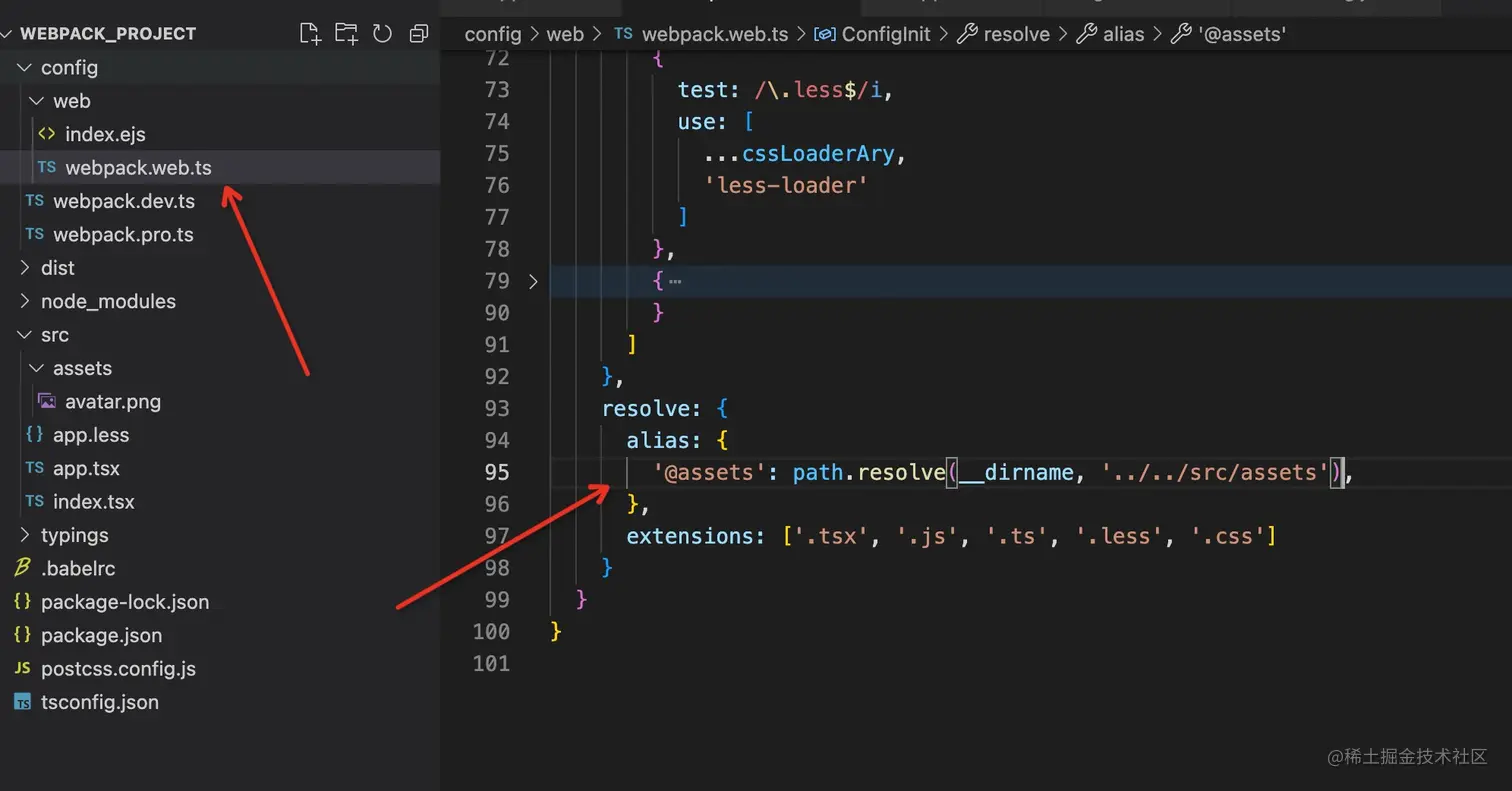Open package.json file
The width and height of the screenshot is (1512, 791).
(101, 635)
